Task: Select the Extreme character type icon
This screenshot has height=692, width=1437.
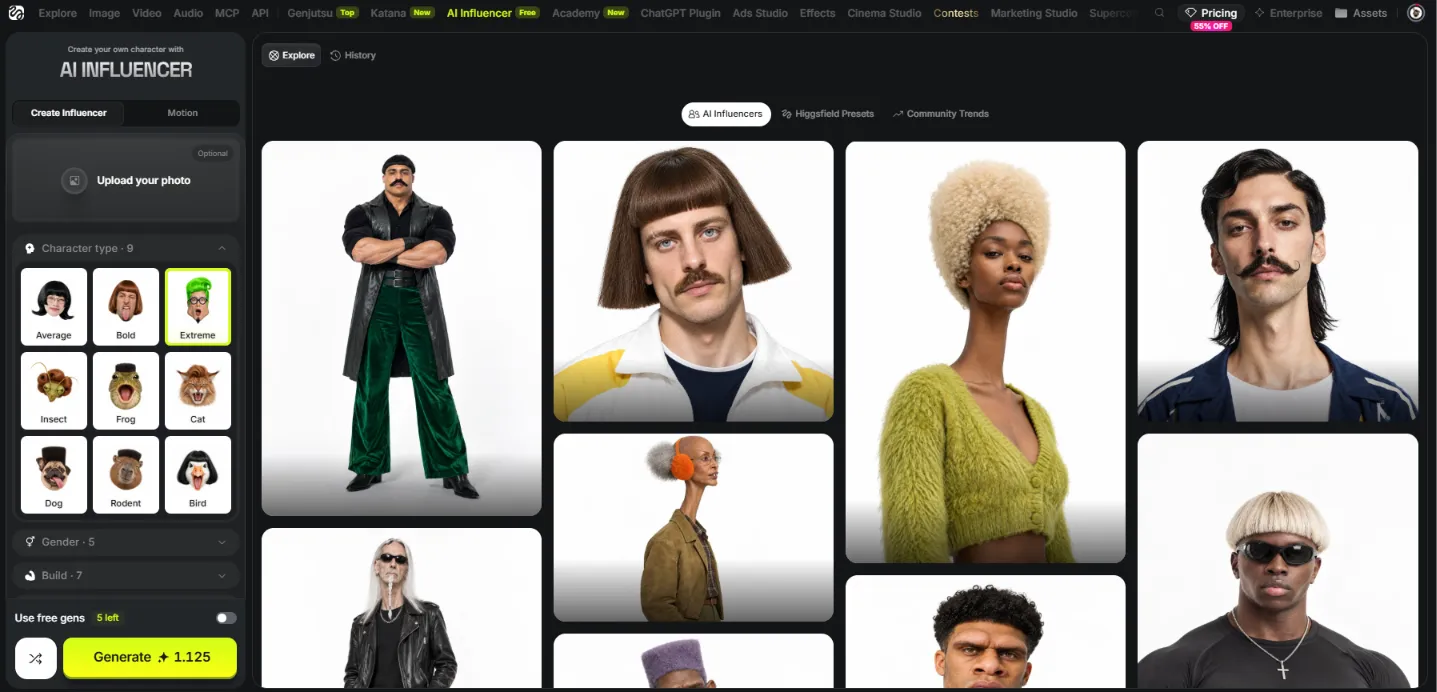Action: point(198,307)
